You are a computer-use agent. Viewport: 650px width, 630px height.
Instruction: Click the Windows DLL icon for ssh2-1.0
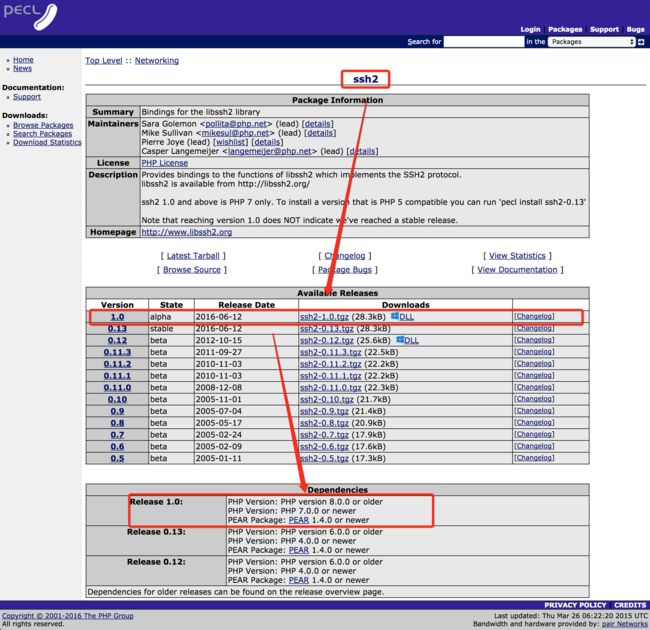coord(395,316)
